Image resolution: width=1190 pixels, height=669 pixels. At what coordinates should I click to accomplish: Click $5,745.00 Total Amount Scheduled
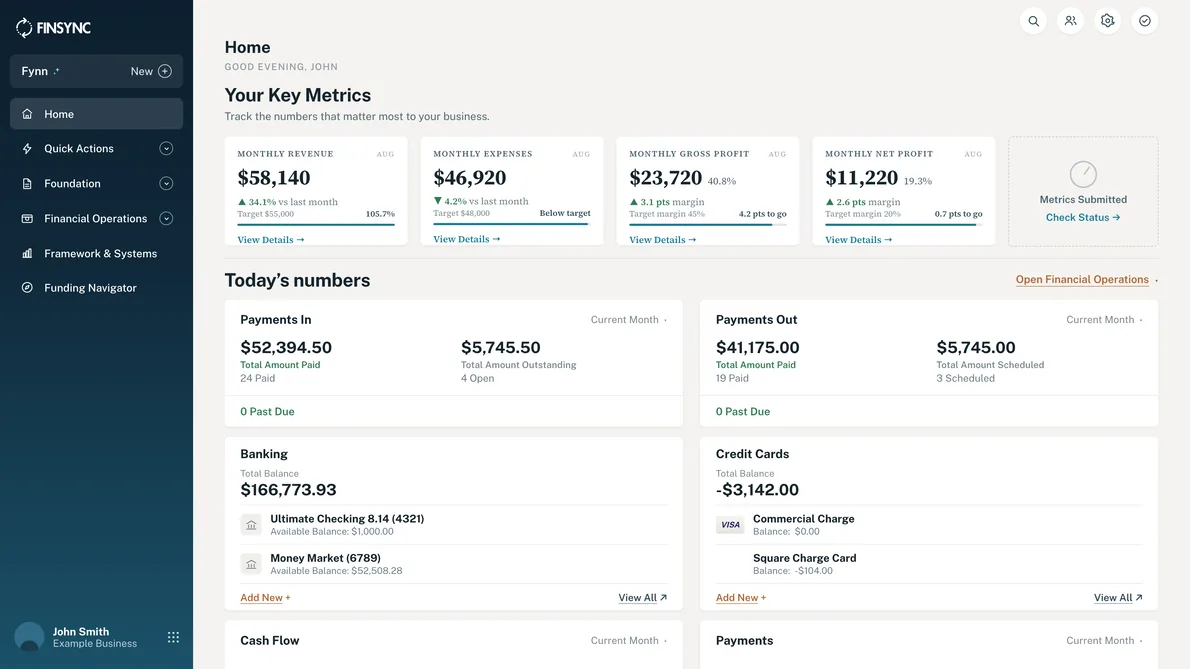coord(976,347)
